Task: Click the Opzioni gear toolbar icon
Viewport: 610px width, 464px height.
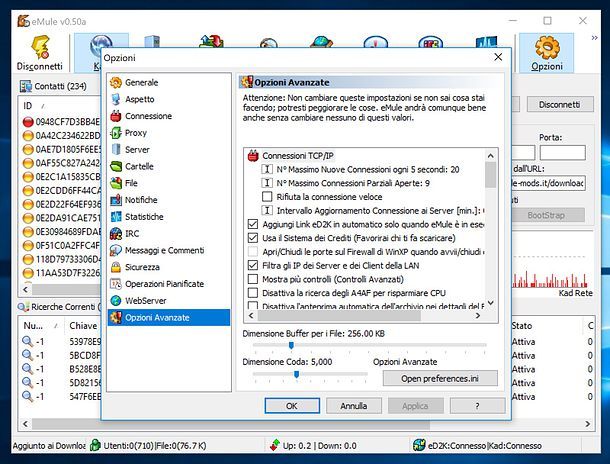Action: point(547,47)
